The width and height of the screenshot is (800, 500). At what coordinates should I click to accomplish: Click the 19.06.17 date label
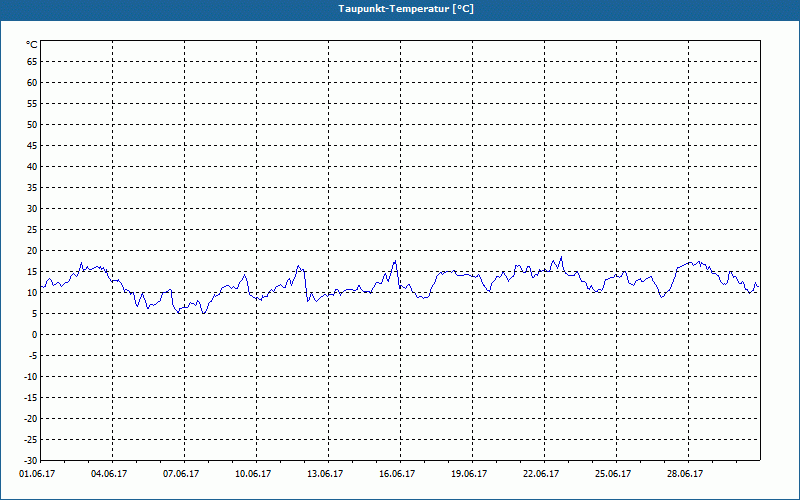click(x=469, y=474)
